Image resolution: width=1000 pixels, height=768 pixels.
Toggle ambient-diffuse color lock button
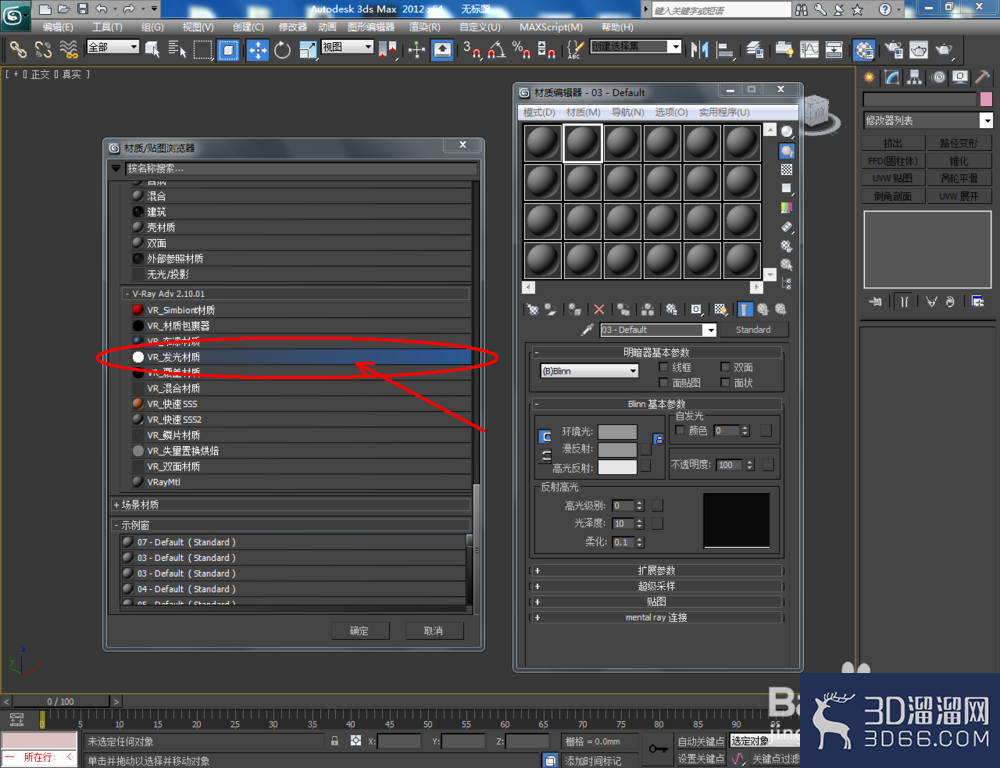click(x=545, y=437)
